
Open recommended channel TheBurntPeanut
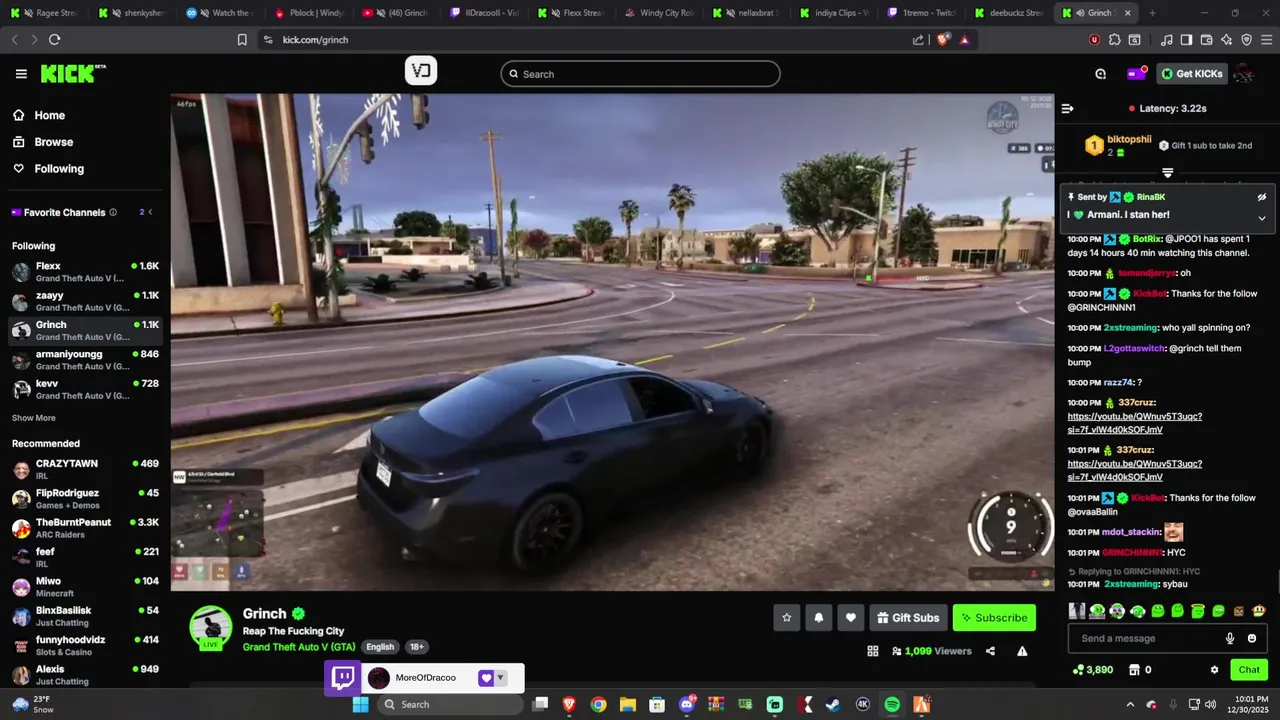coord(85,528)
